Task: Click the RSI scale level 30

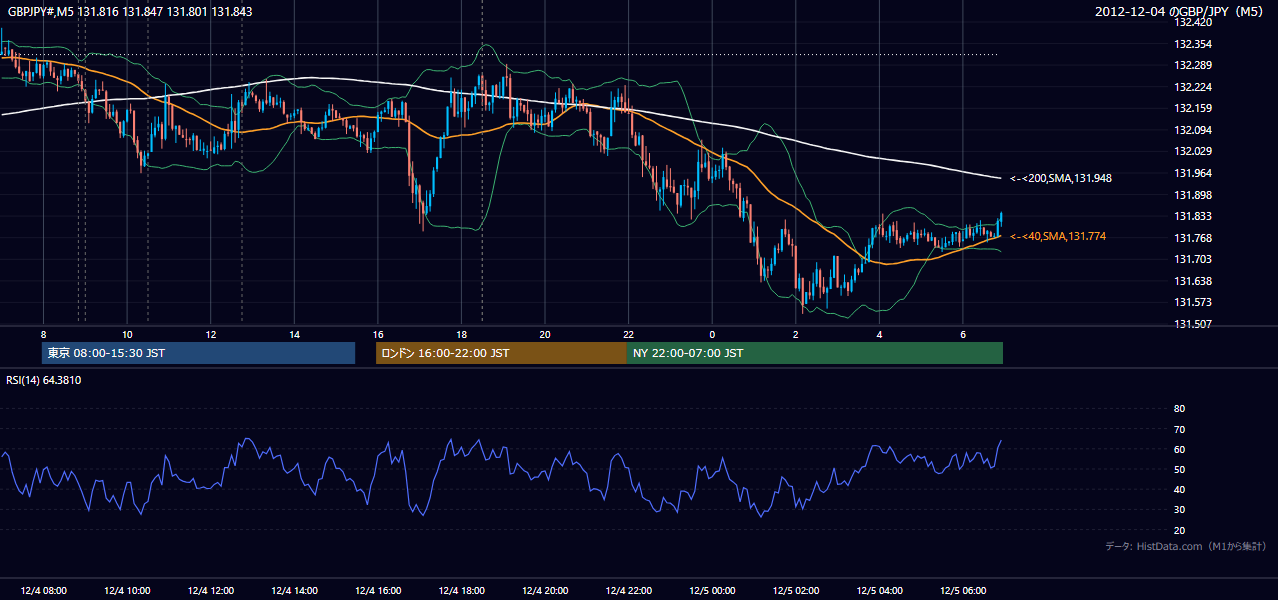Action: point(1179,510)
